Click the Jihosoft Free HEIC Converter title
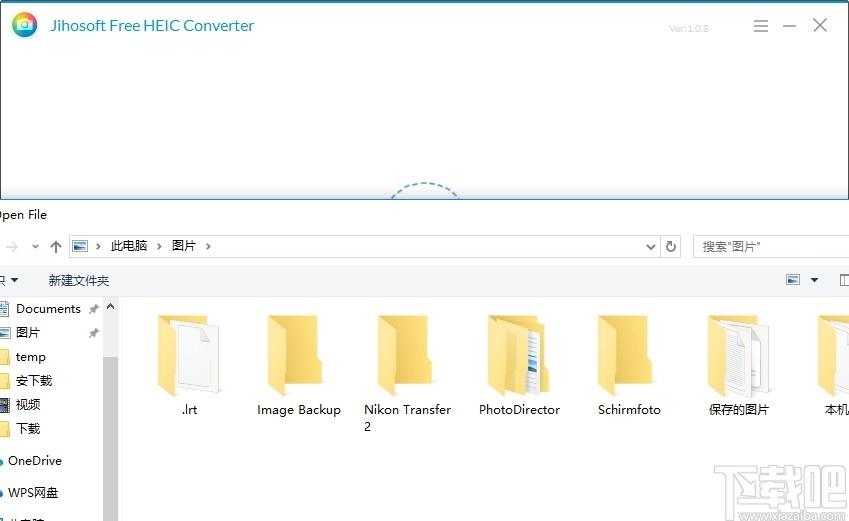The image size is (849, 521). pyautogui.click(x=152, y=25)
